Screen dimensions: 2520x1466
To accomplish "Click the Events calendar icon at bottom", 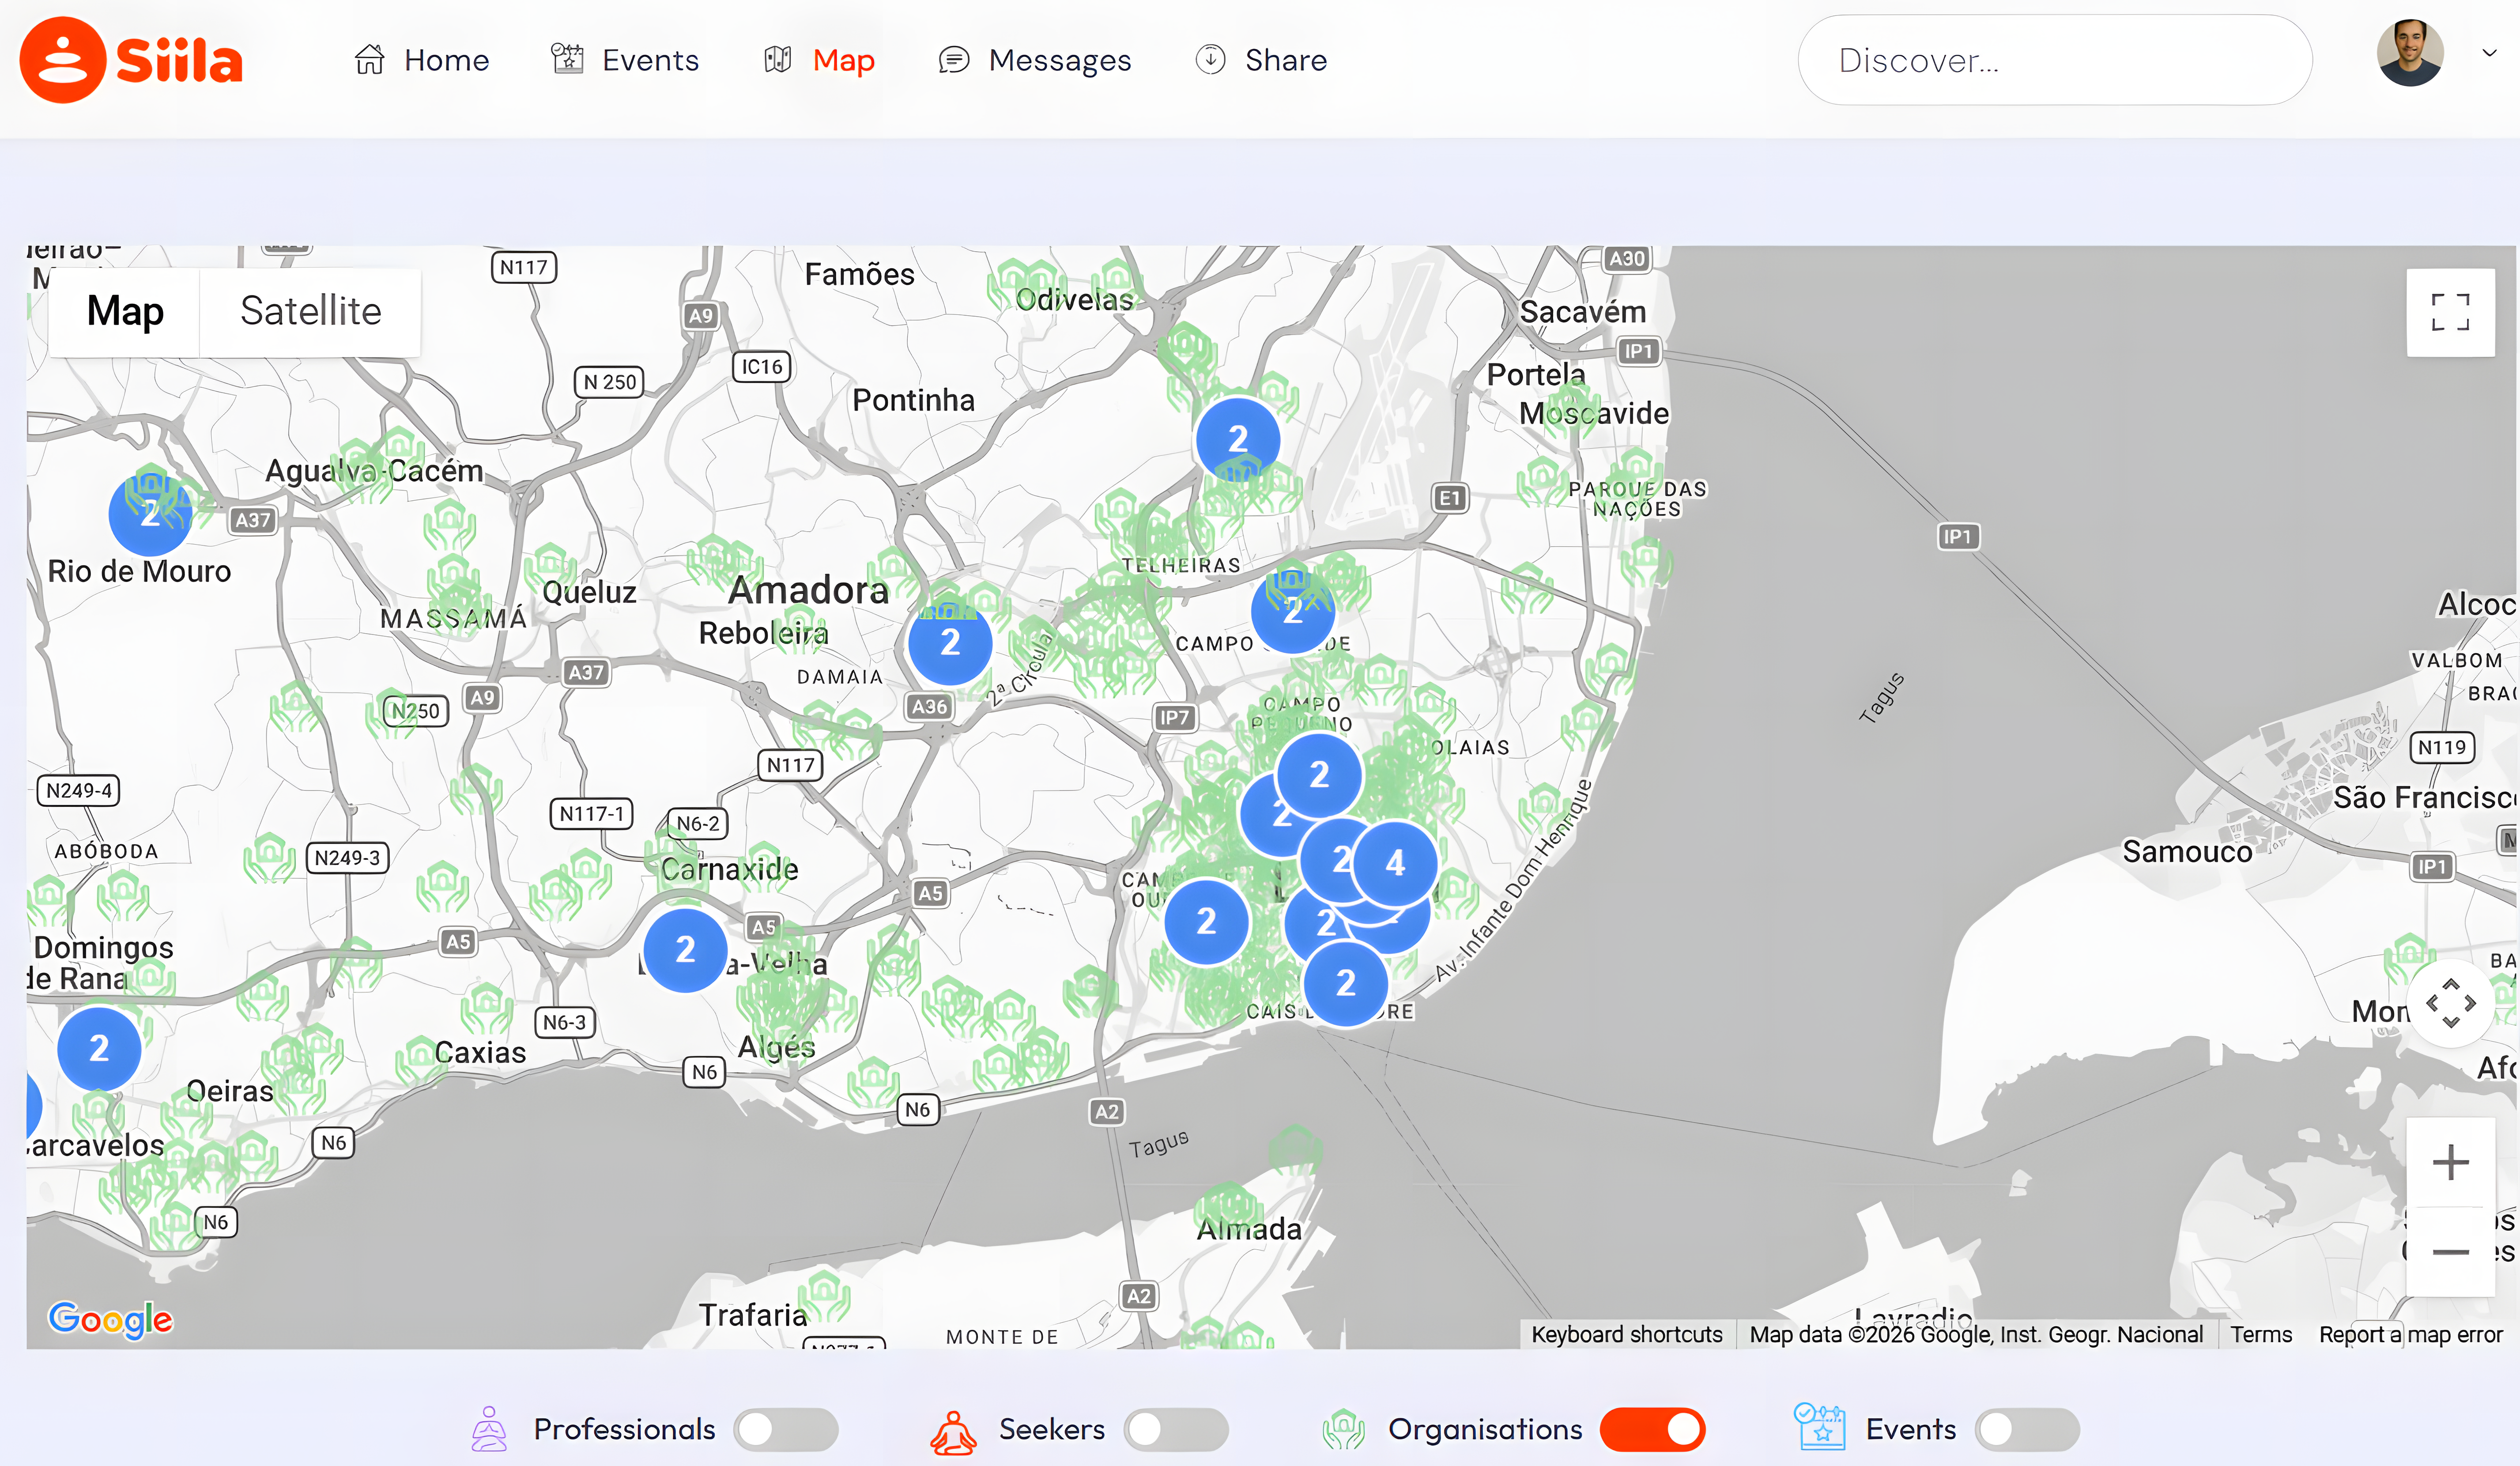I will click(x=1819, y=1427).
